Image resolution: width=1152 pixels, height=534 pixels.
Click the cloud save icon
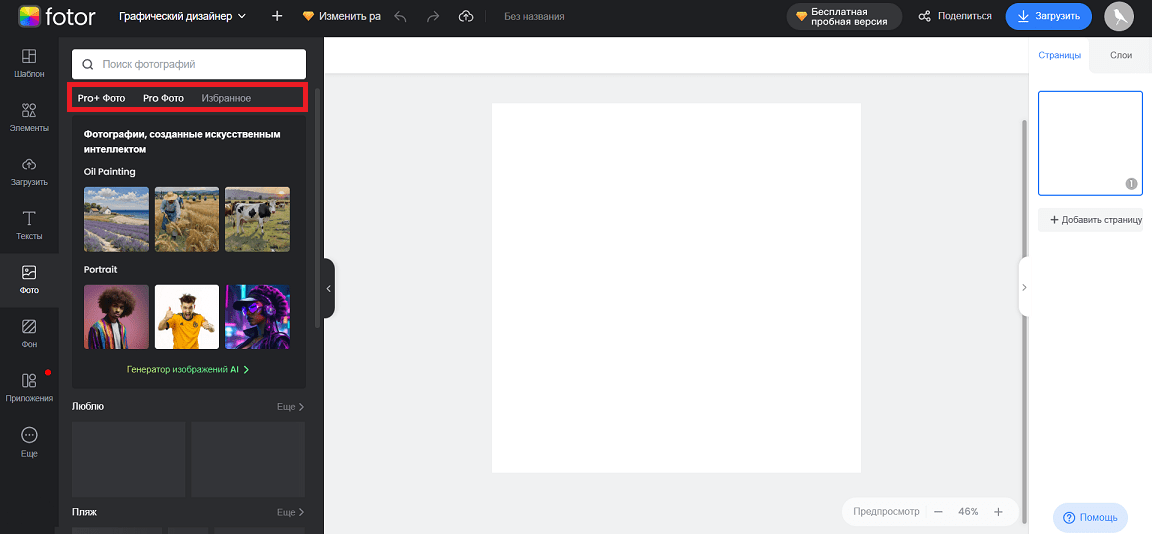tap(465, 16)
